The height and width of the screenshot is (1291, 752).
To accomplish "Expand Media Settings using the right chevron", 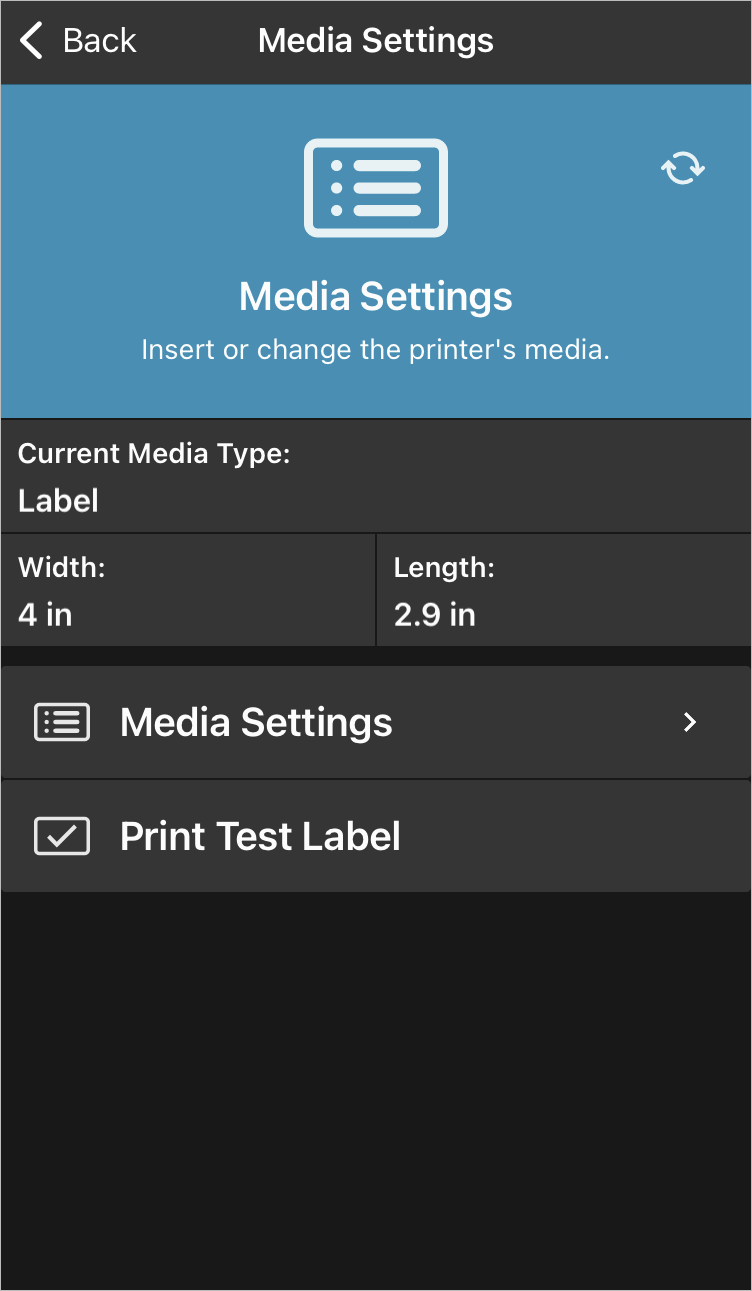I will coord(689,722).
